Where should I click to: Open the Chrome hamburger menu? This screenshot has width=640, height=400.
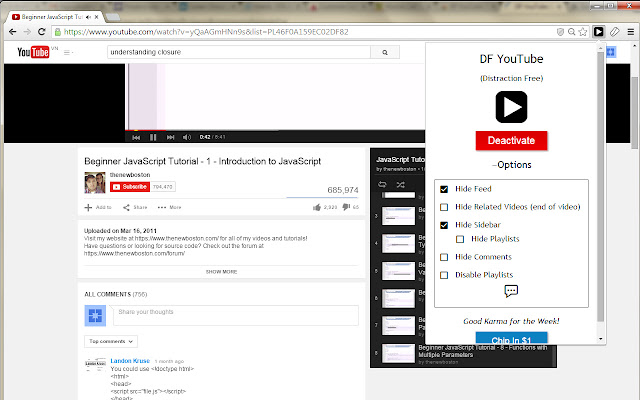(630, 32)
